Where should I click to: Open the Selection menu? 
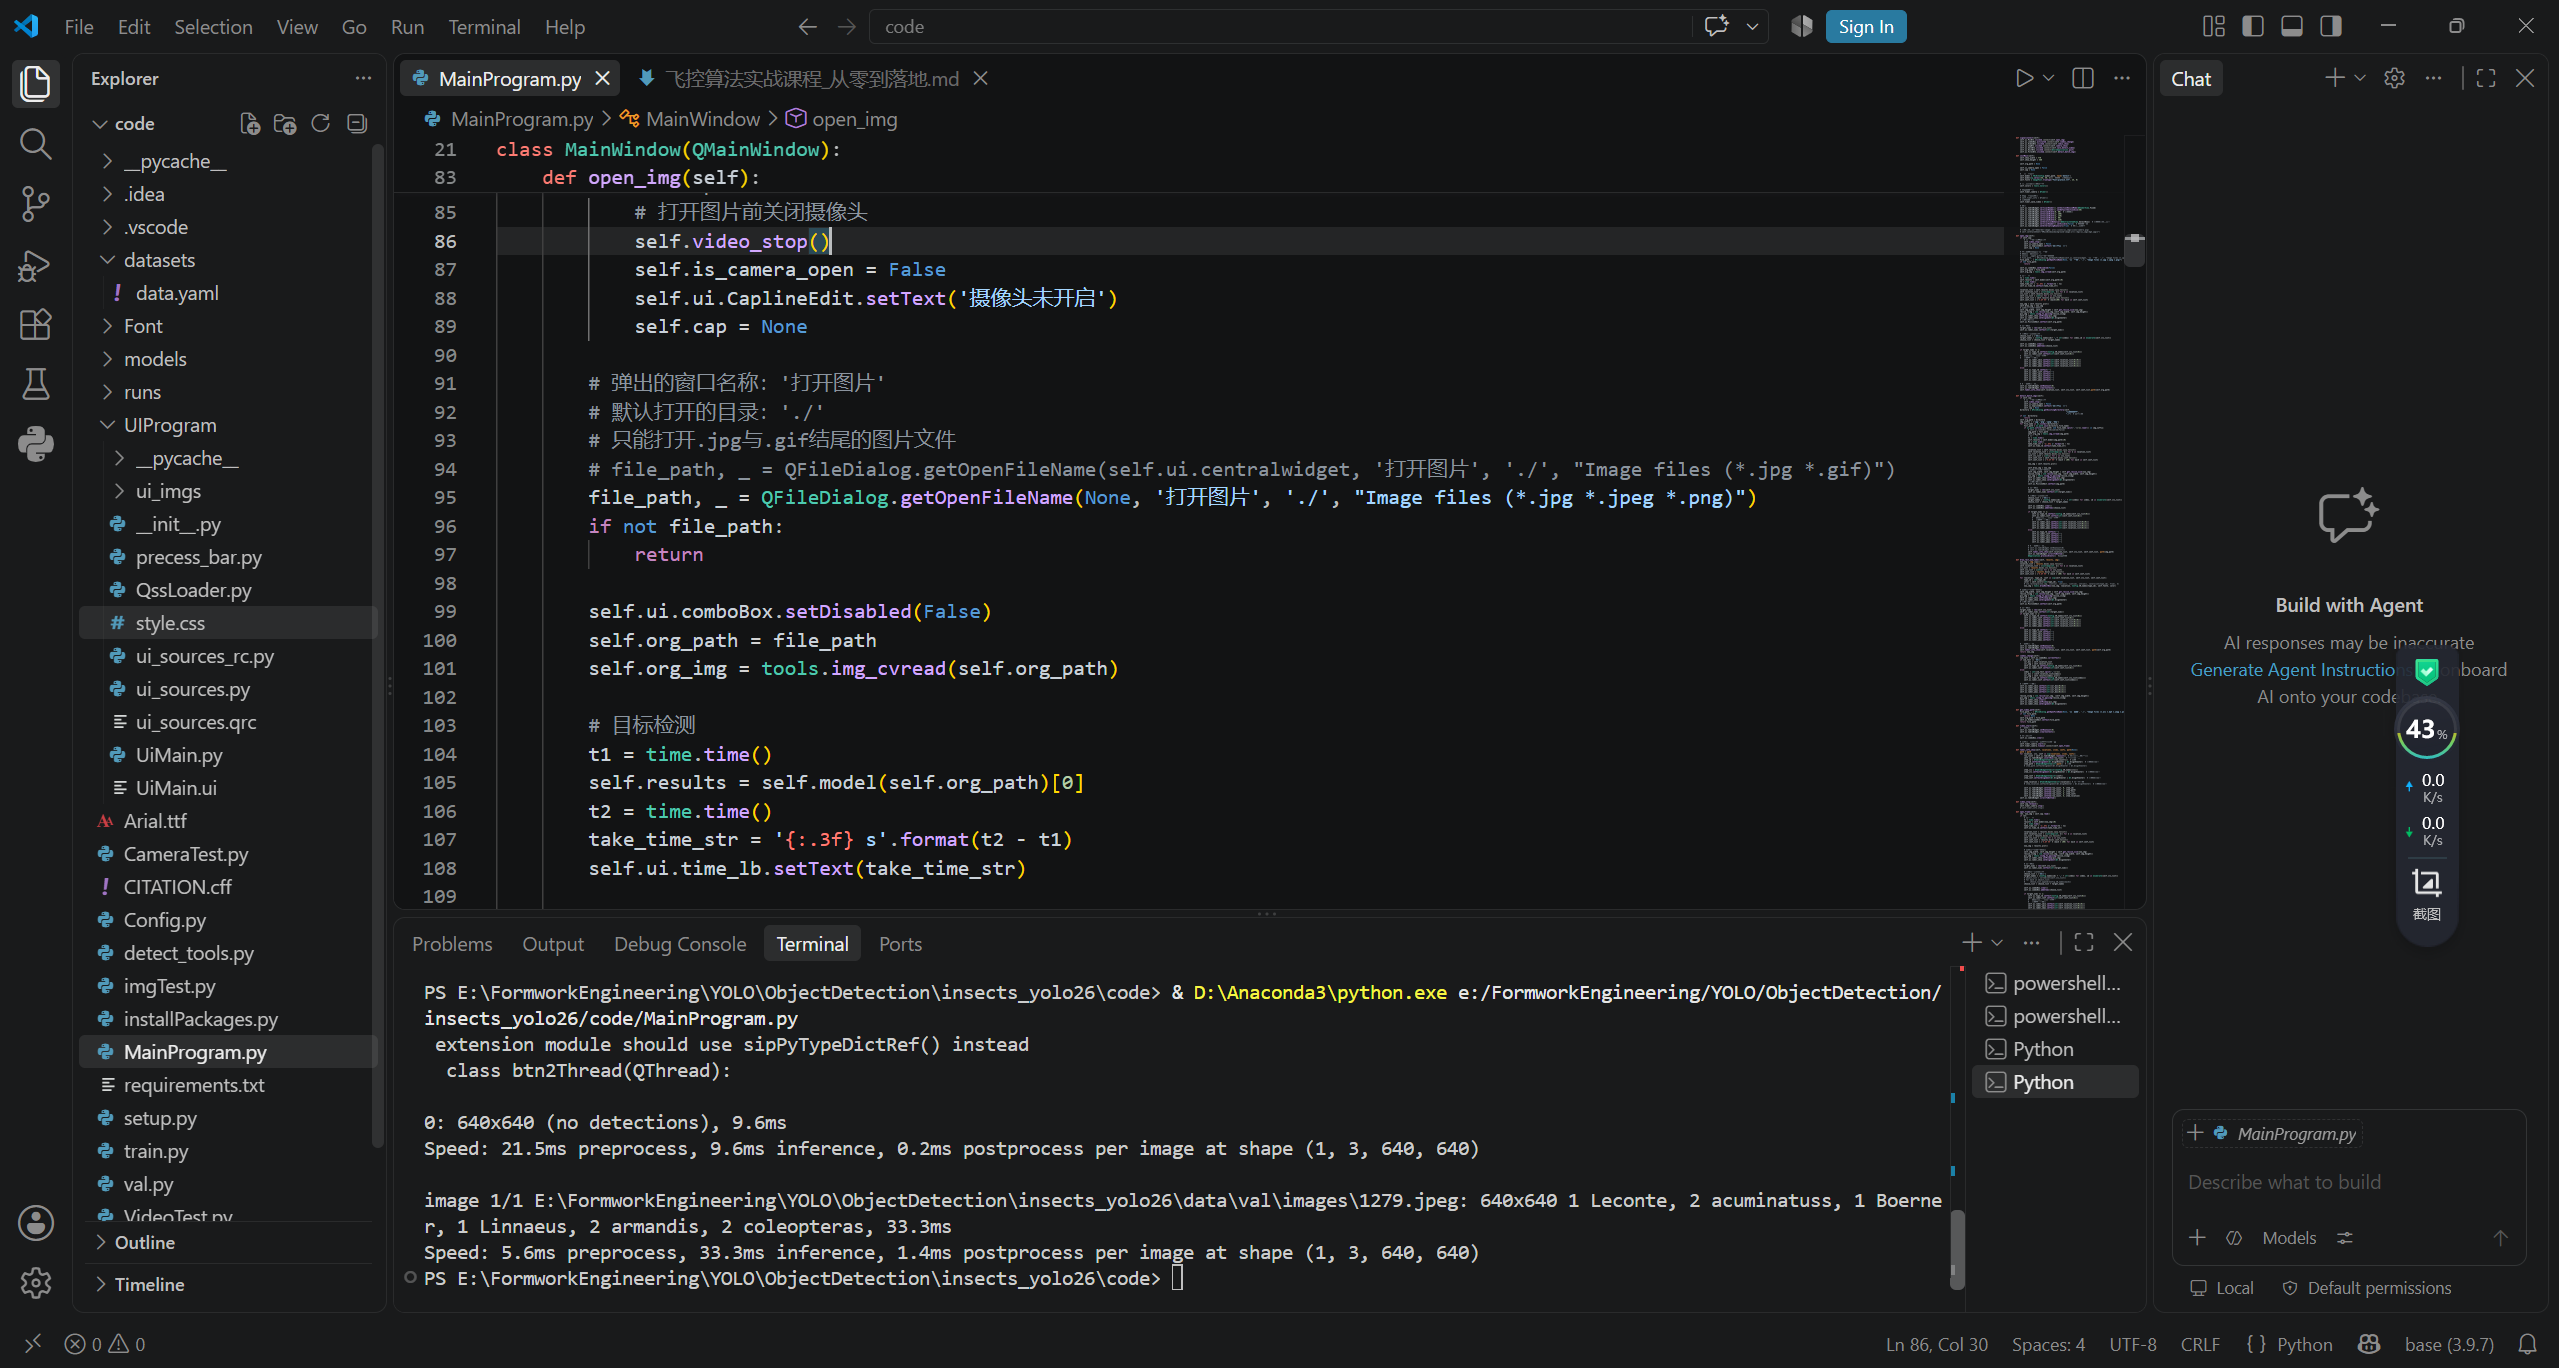pos(213,27)
